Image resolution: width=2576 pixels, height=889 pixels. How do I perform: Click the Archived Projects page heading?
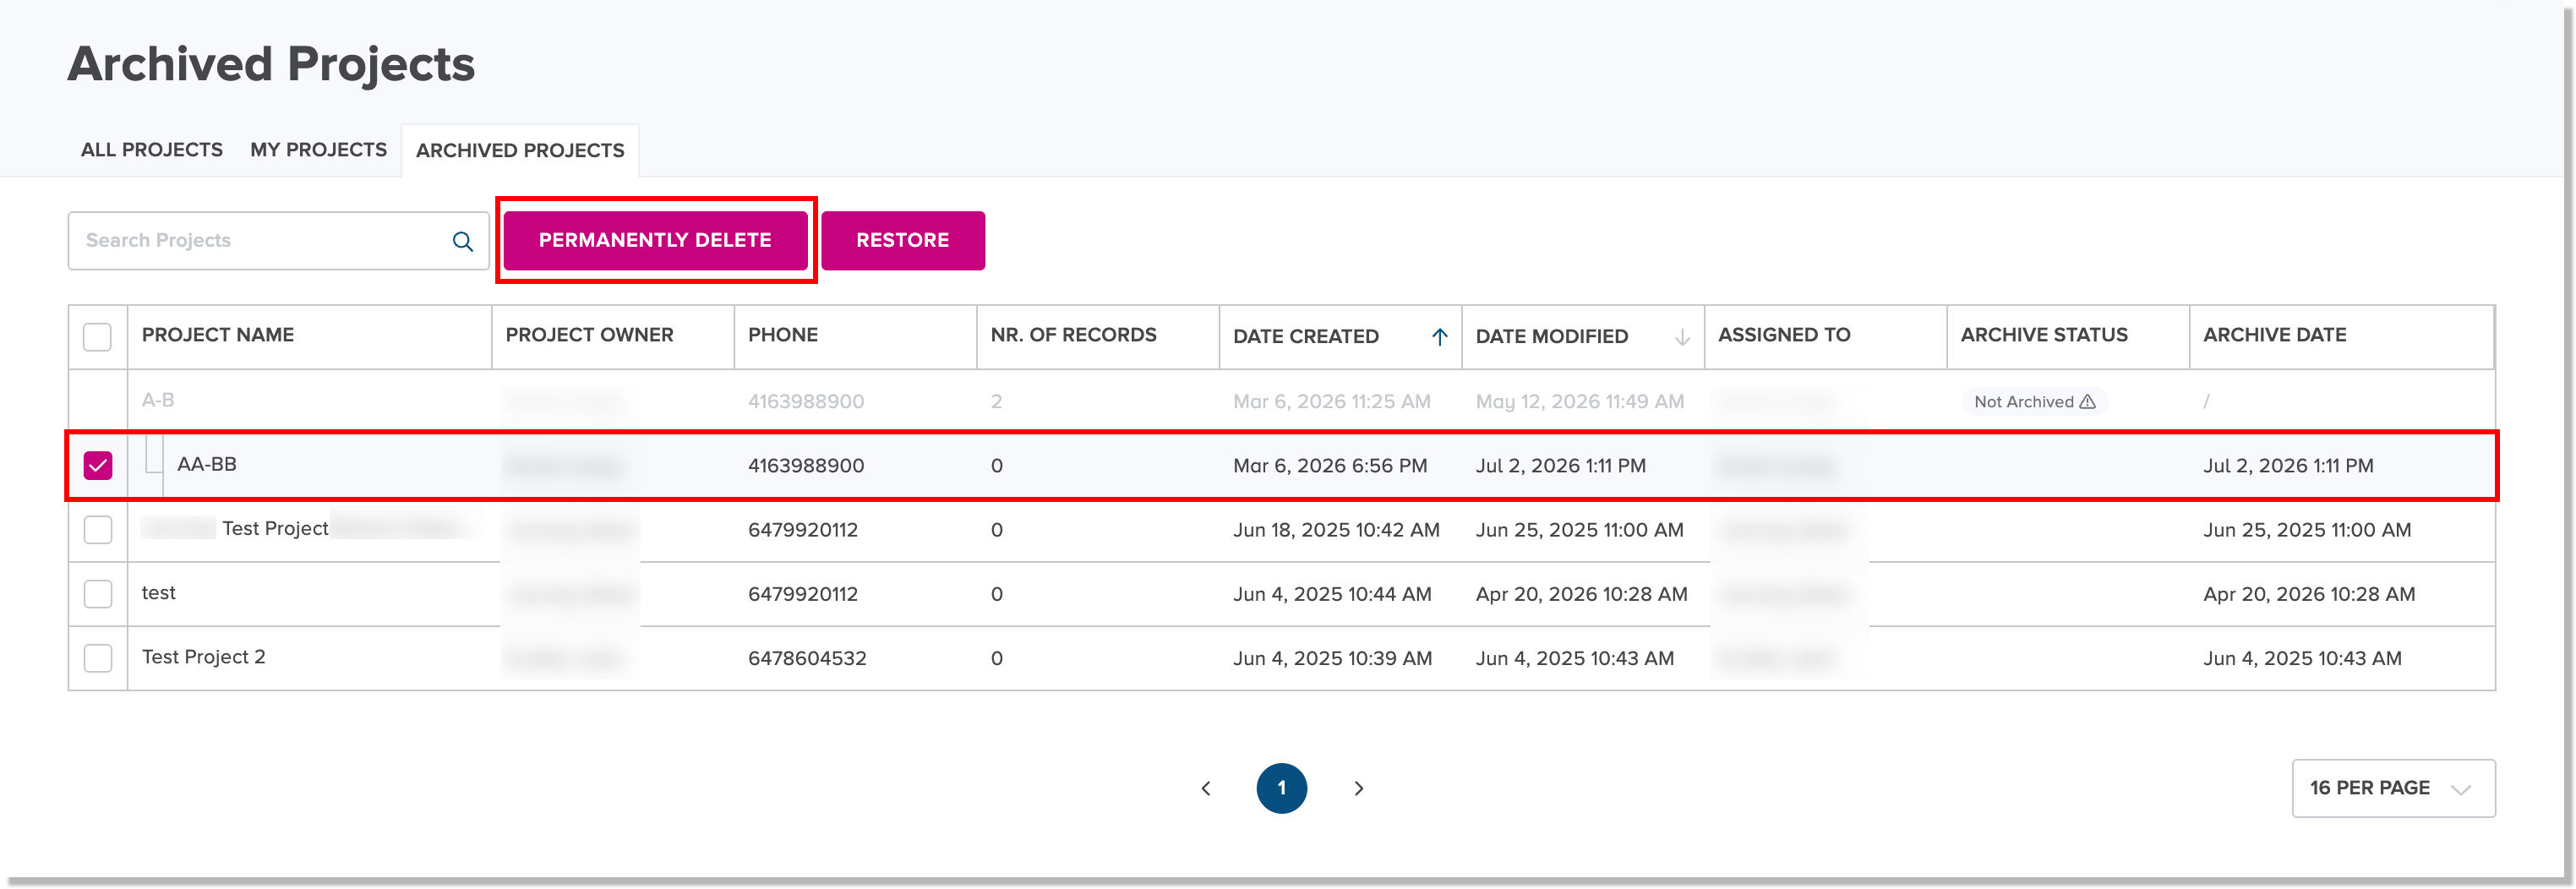(271, 64)
